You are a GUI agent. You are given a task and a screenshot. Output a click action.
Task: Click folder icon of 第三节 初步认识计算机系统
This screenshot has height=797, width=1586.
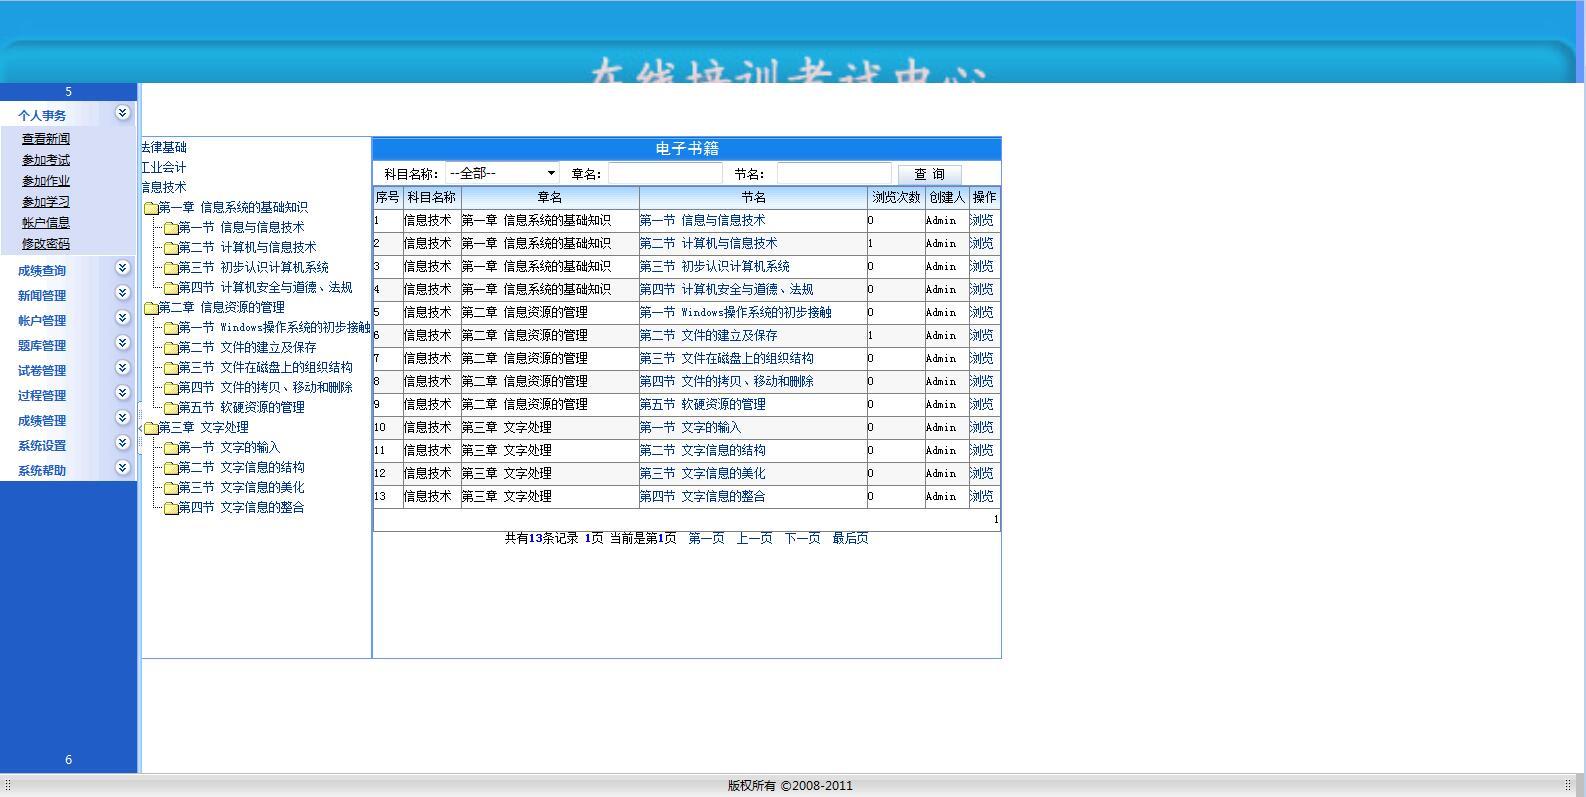tap(171, 268)
